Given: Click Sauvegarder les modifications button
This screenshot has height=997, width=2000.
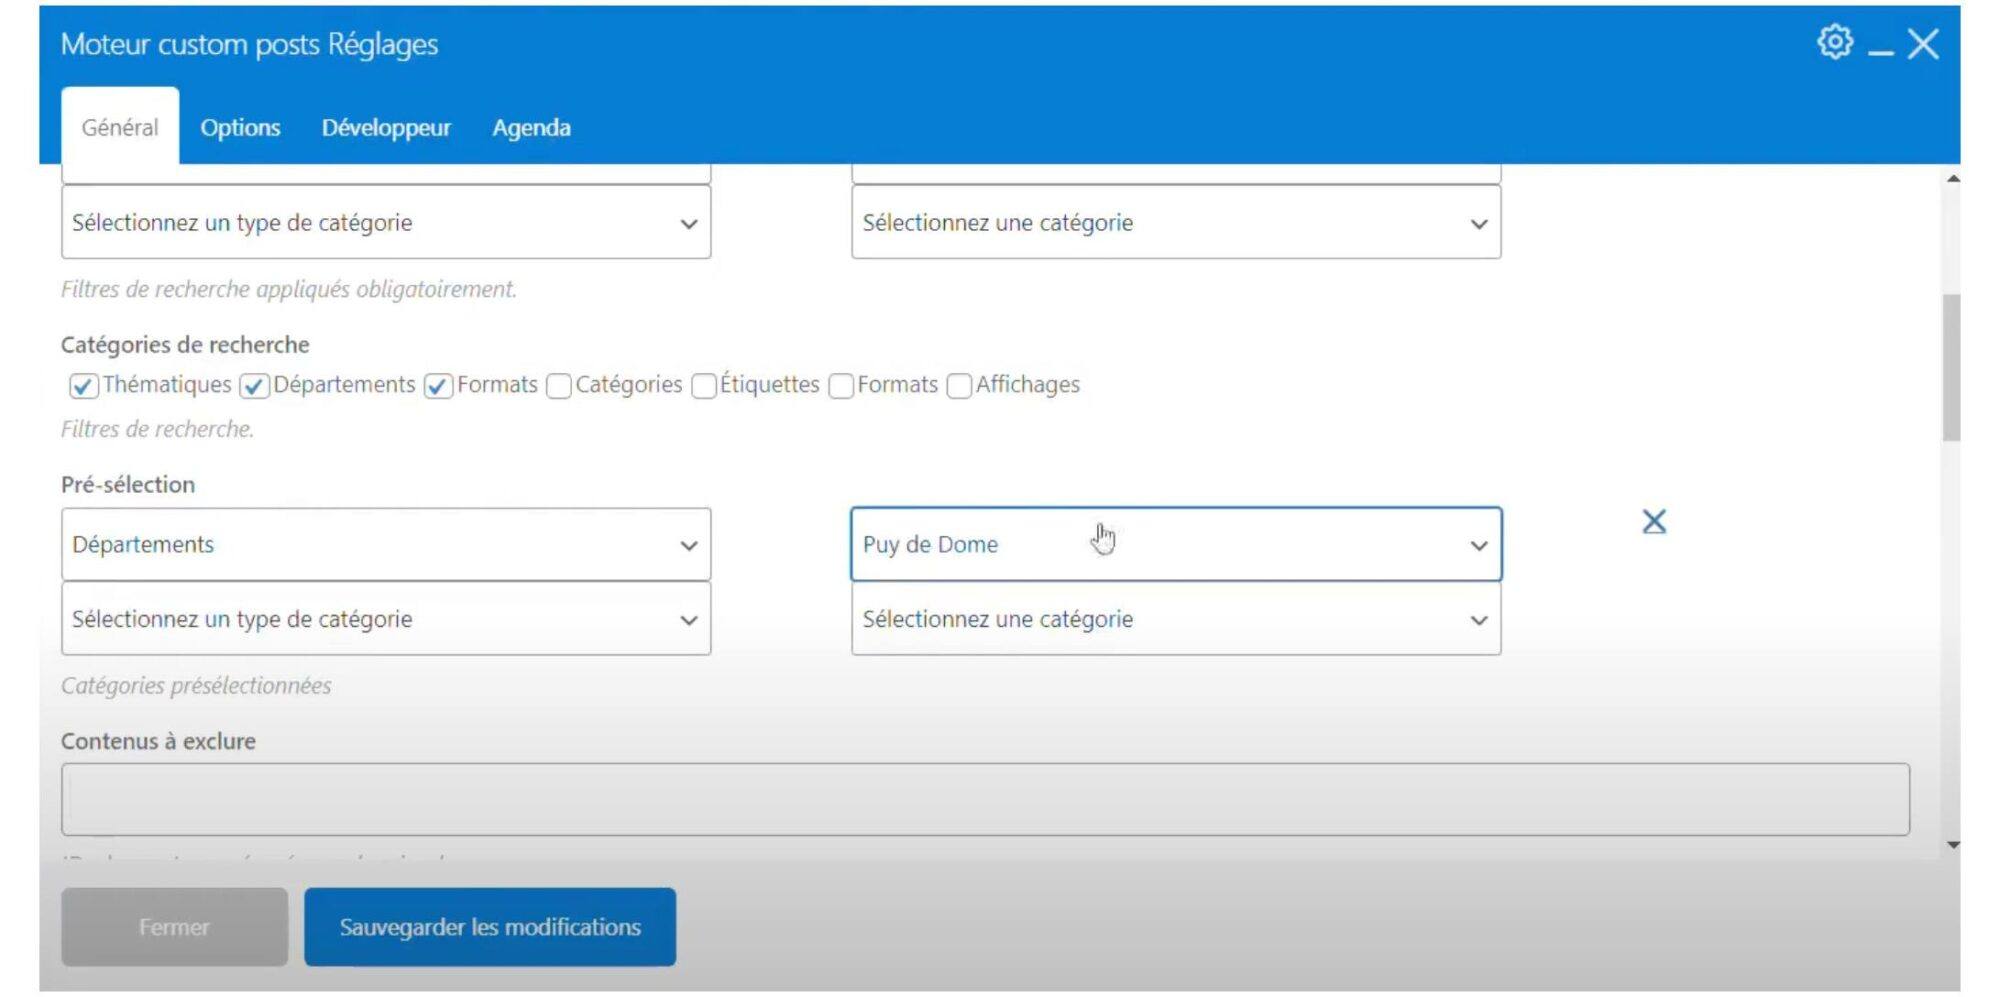Looking at the screenshot, I should (489, 927).
